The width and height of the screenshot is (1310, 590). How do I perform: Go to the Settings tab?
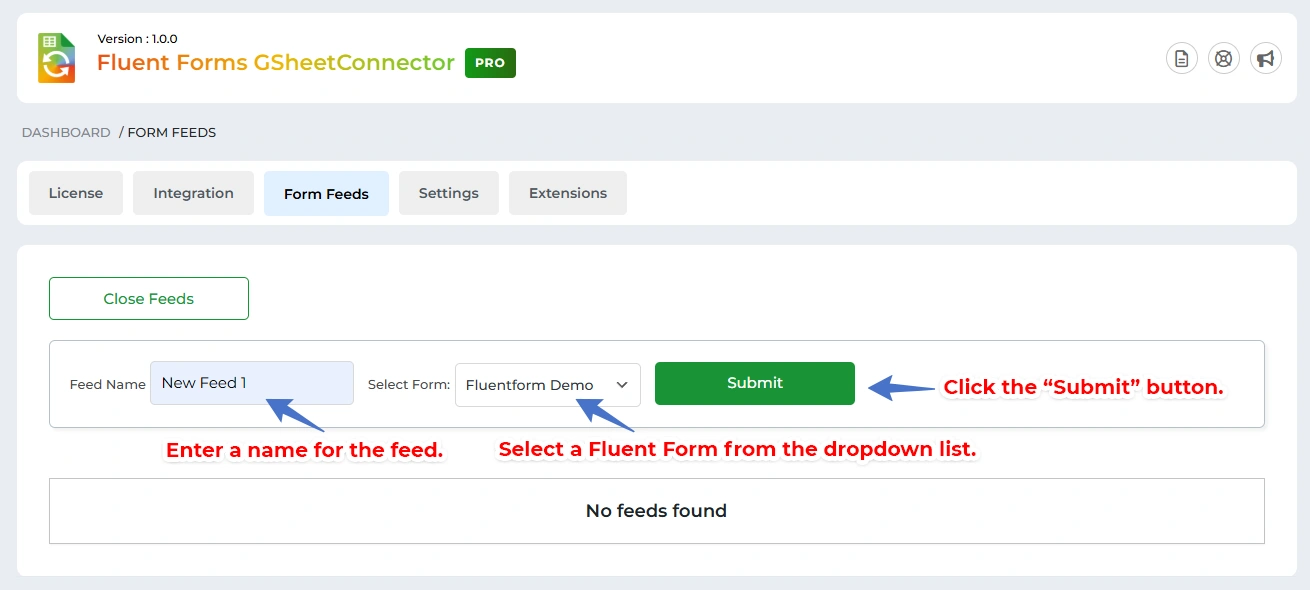[x=448, y=193]
